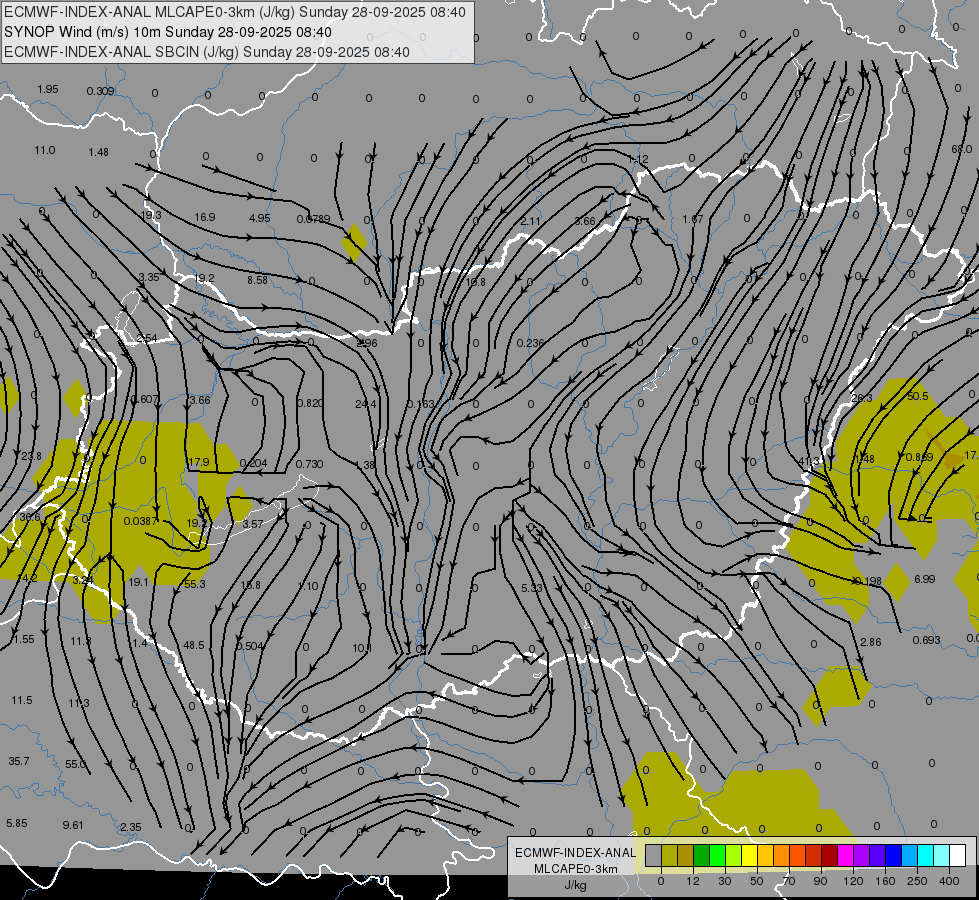Click the legend title MLCAPE0-3km

click(x=575, y=869)
